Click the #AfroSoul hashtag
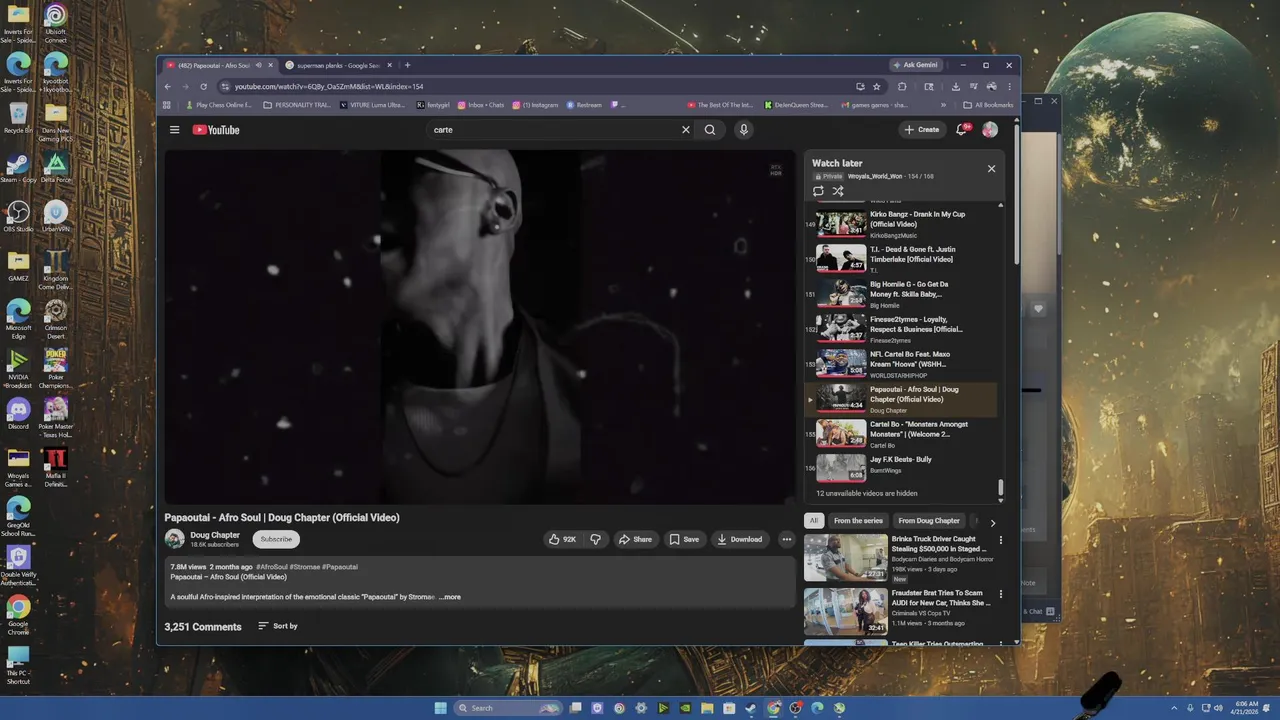The image size is (1280, 720). click(x=271, y=567)
